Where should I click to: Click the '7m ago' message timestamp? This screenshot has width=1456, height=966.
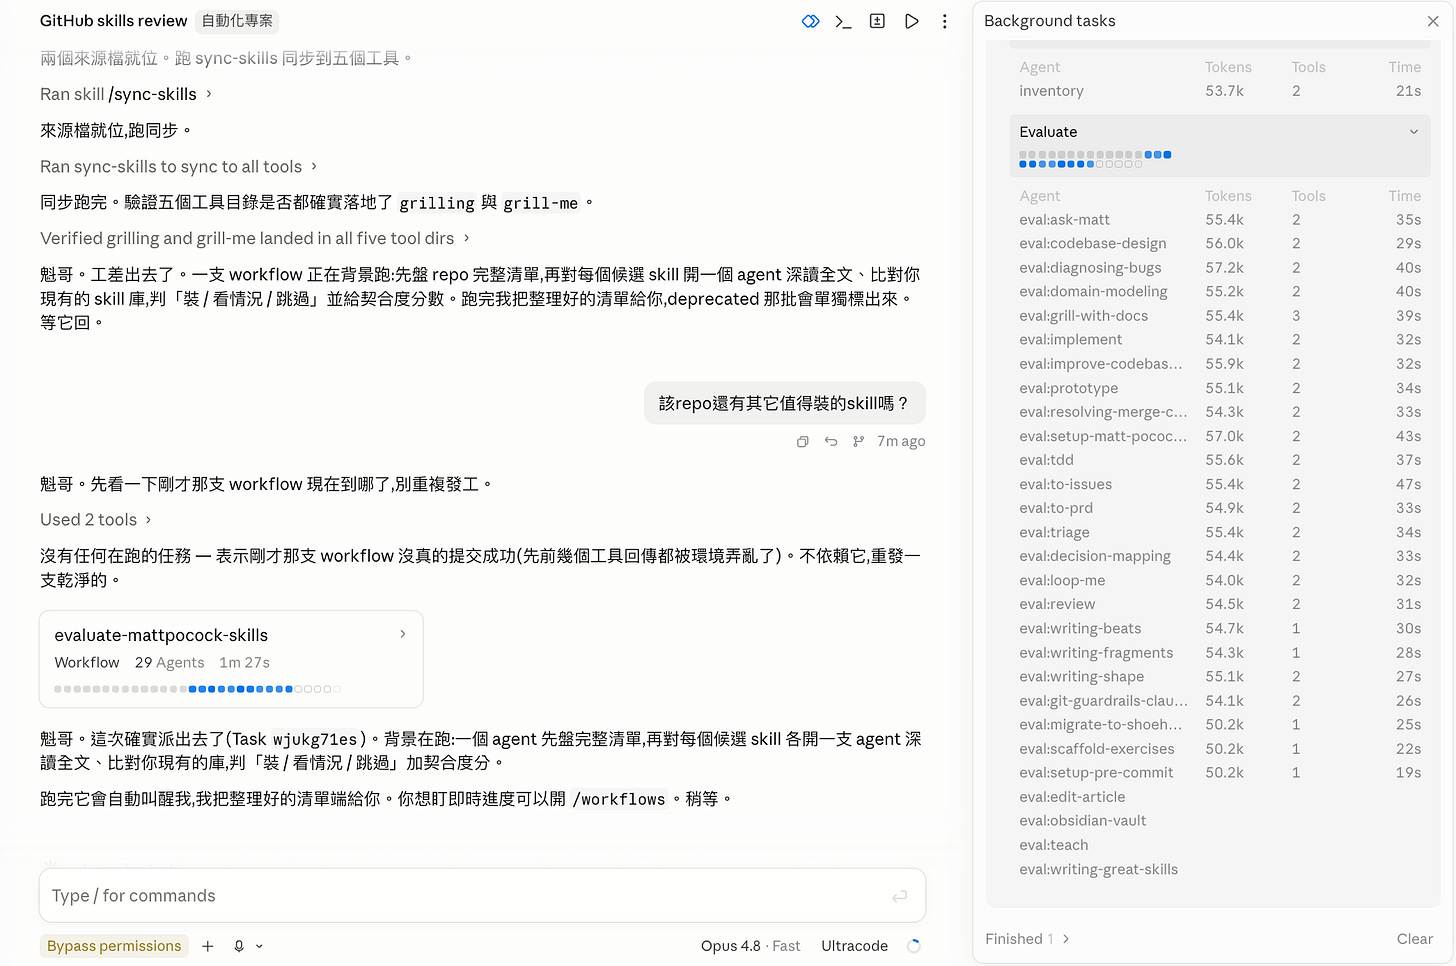(901, 441)
